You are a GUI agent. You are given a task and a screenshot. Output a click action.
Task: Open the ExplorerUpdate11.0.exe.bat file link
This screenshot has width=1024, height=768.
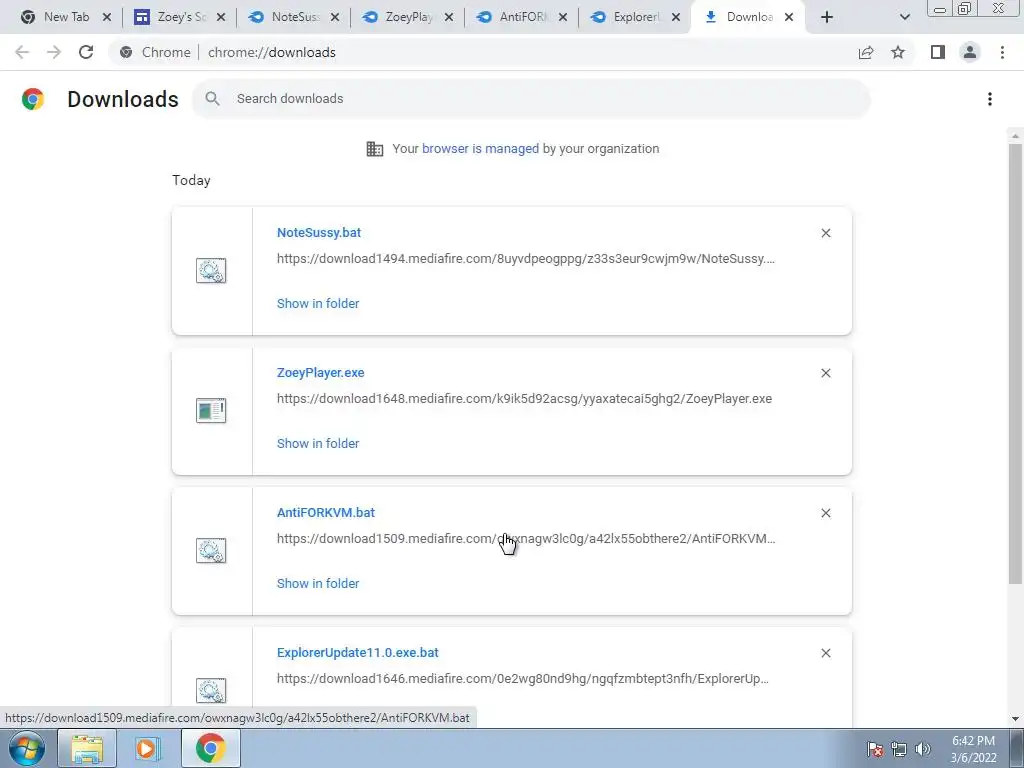point(358,652)
